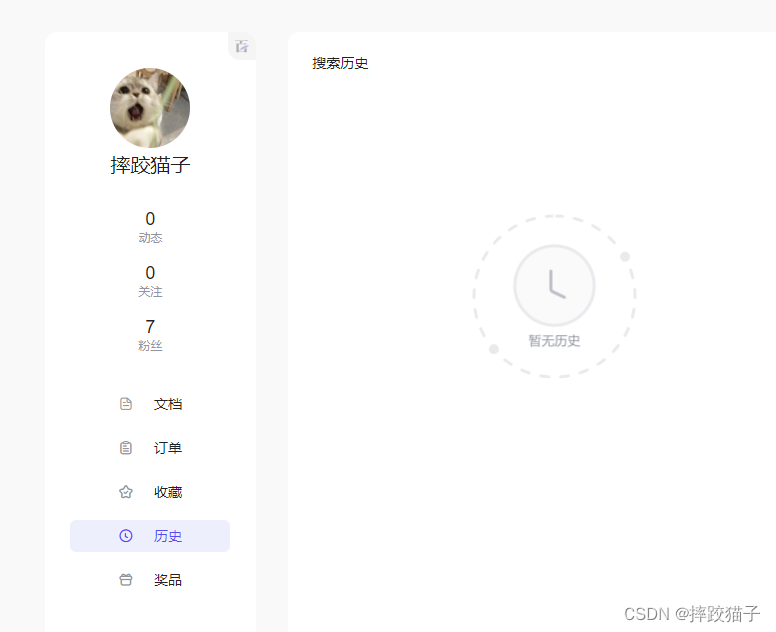Click the 暂无历史 placeholder text
The height and width of the screenshot is (632, 776).
pyautogui.click(x=554, y=340)
